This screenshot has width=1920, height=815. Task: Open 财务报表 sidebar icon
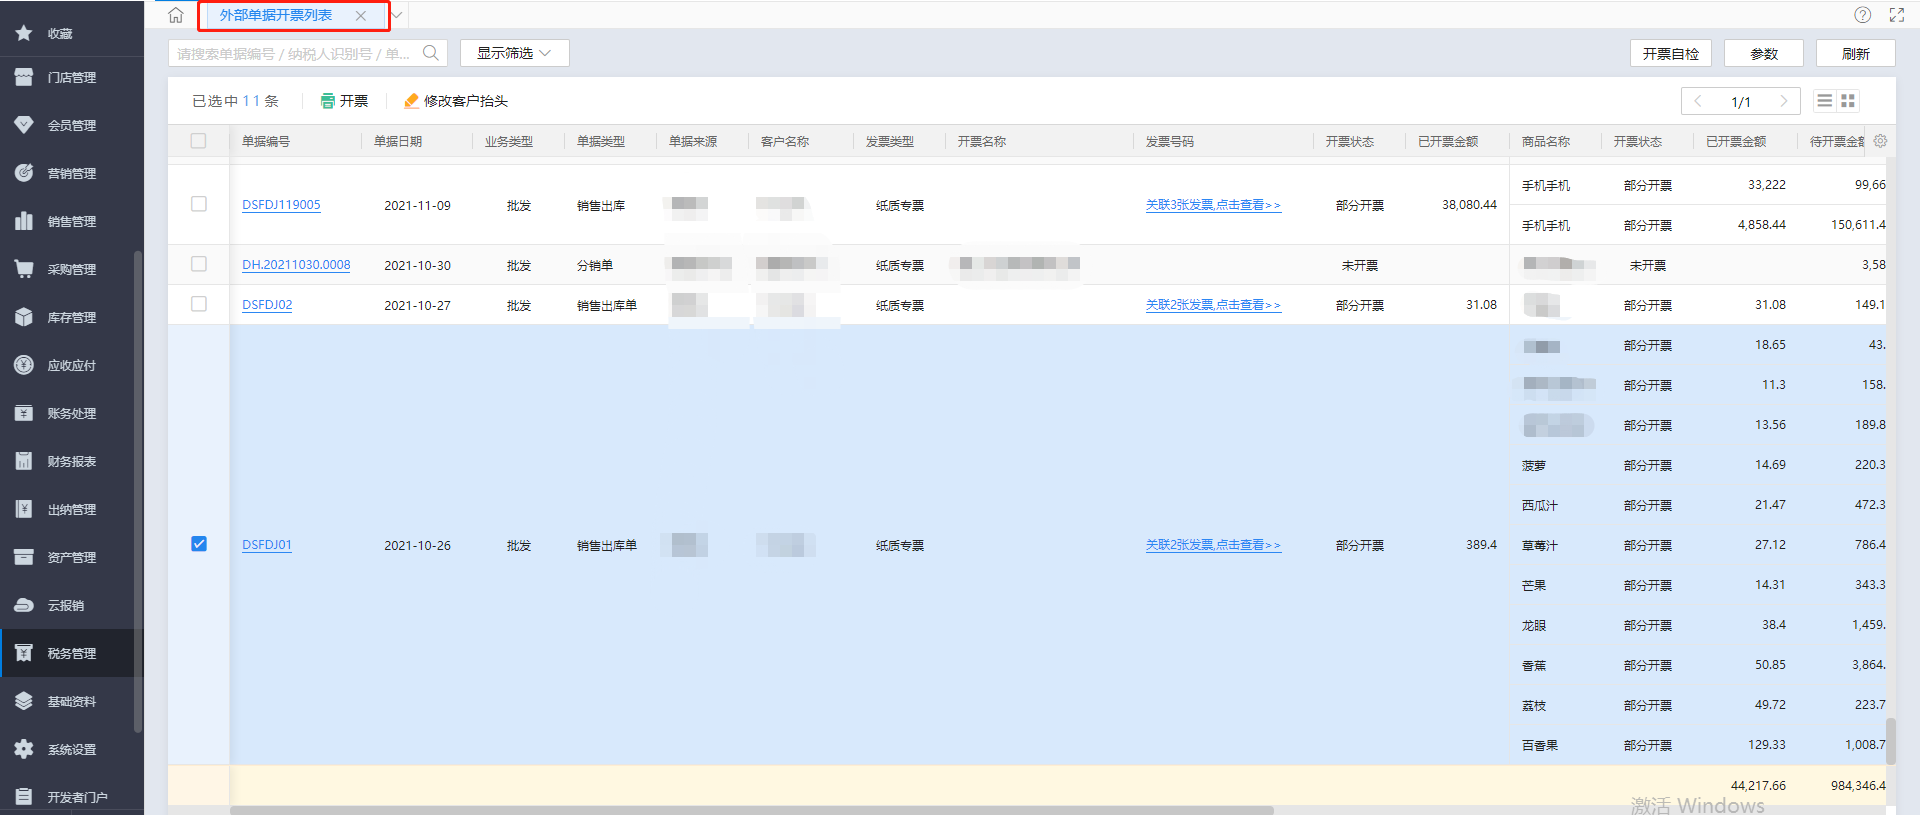[x=24, y=461]
